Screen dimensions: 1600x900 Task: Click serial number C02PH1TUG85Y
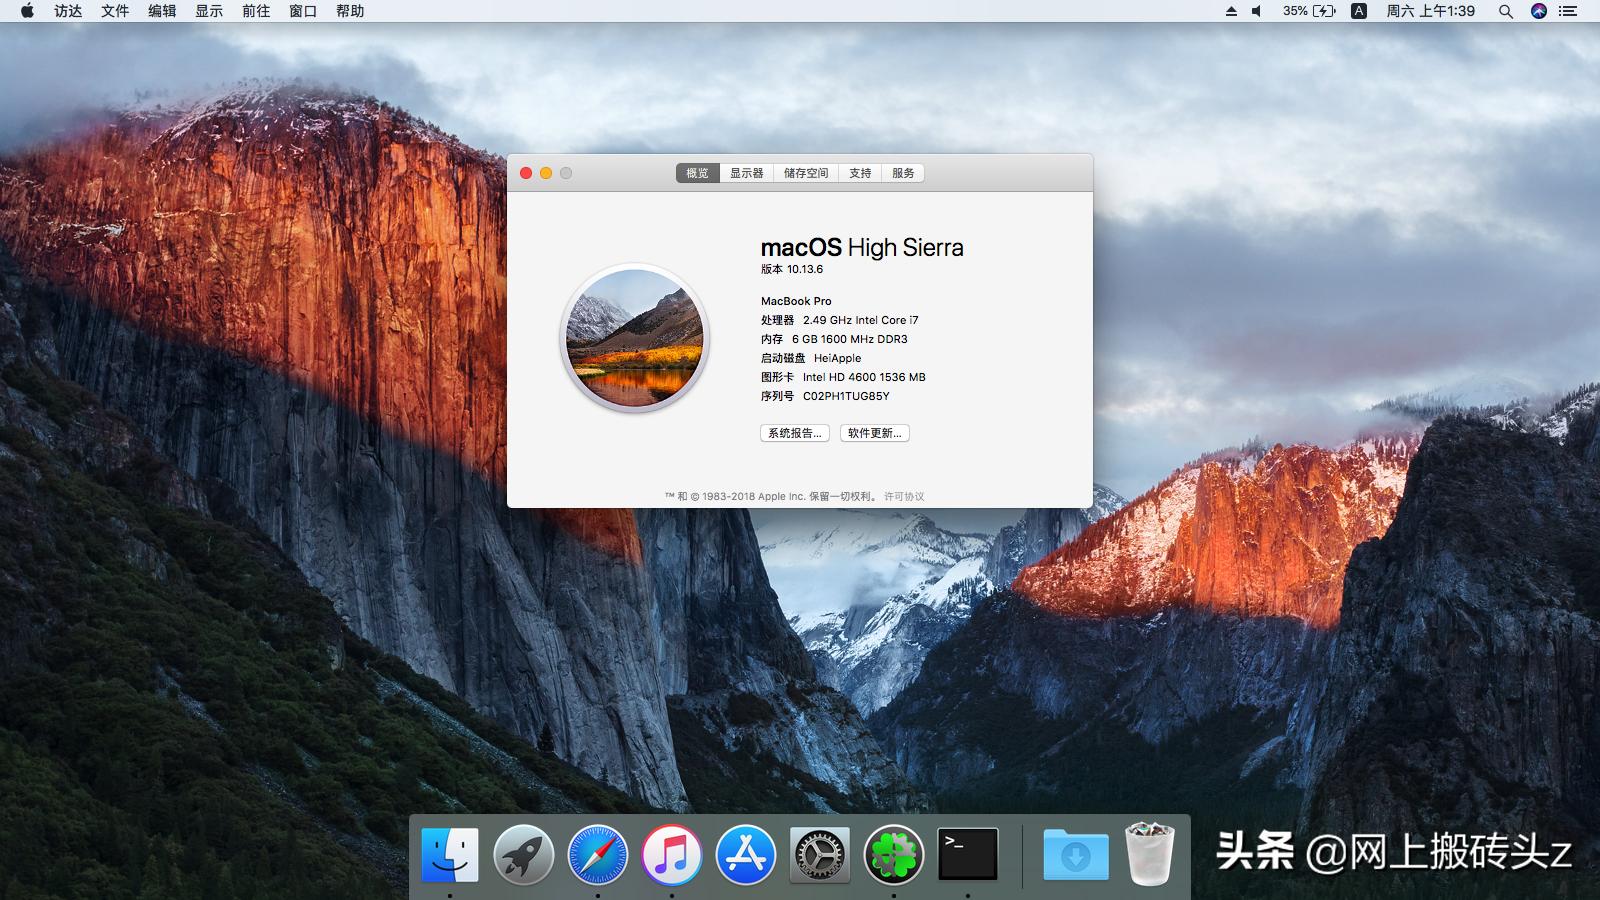(846, 396)
